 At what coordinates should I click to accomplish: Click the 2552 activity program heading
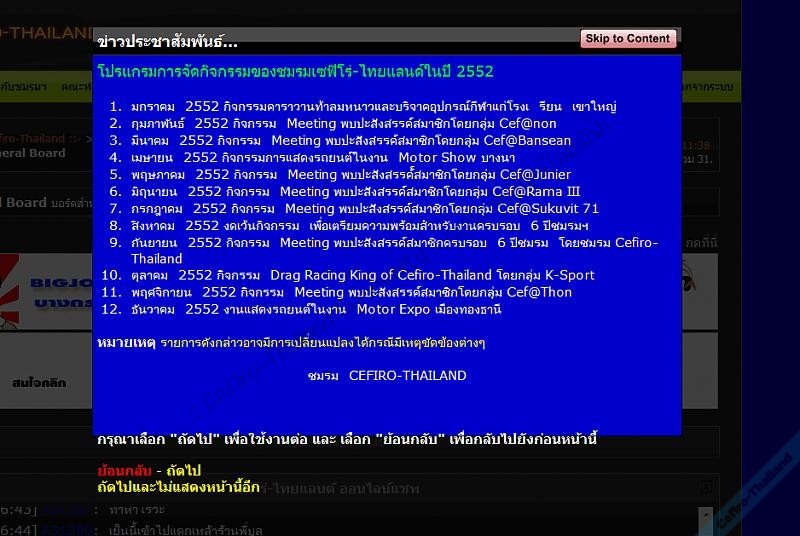click(x=295, y=72)
